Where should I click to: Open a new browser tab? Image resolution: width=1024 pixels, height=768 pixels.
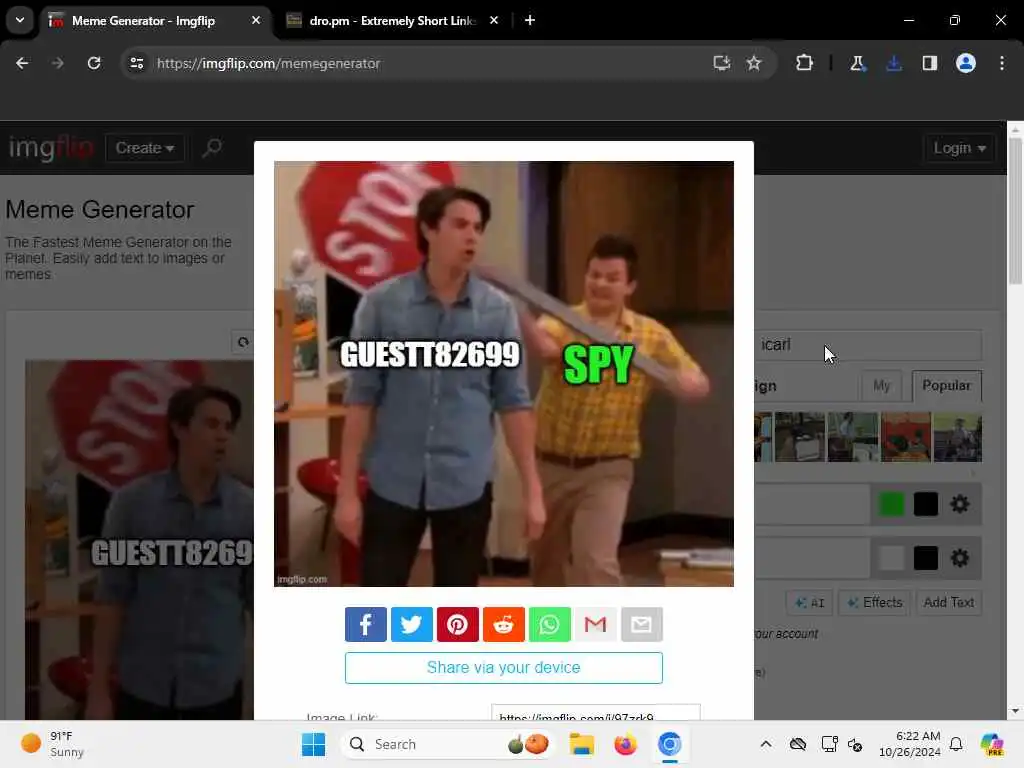530,20
